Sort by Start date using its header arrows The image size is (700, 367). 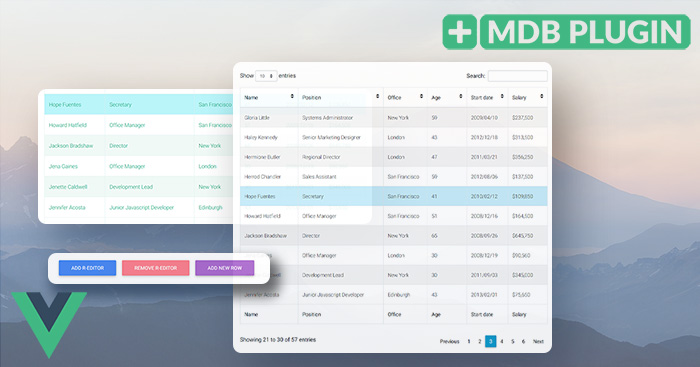[502, 97]
